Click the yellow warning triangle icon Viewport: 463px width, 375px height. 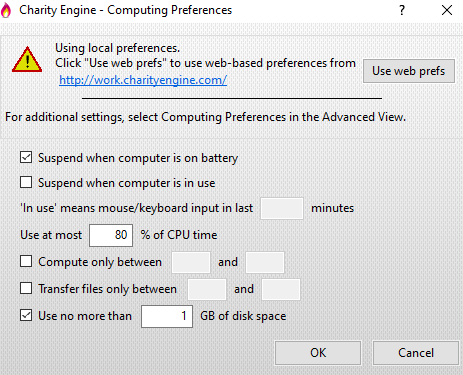point(27,60)
